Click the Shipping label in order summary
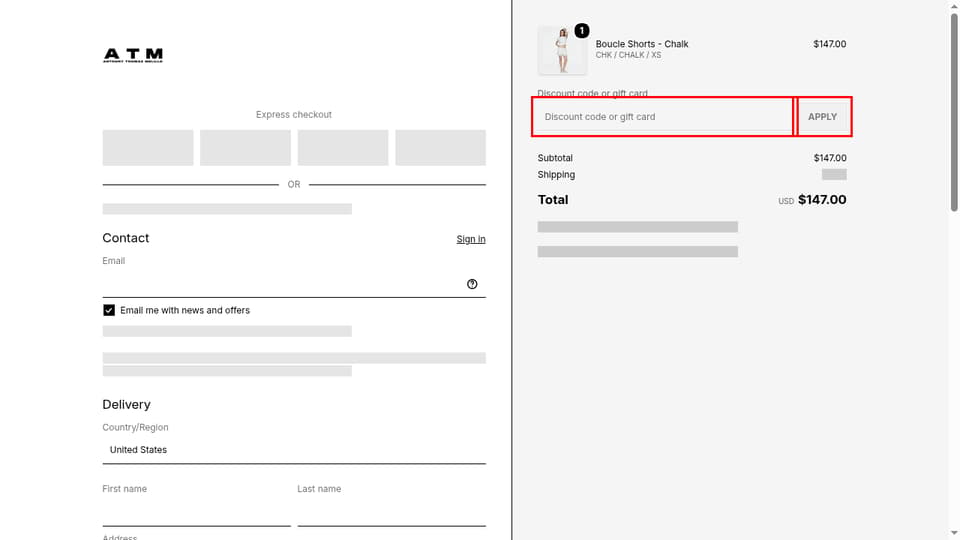The height and width of the screenshot is (540, 960). pyautogui.click(x=556, y=174)
